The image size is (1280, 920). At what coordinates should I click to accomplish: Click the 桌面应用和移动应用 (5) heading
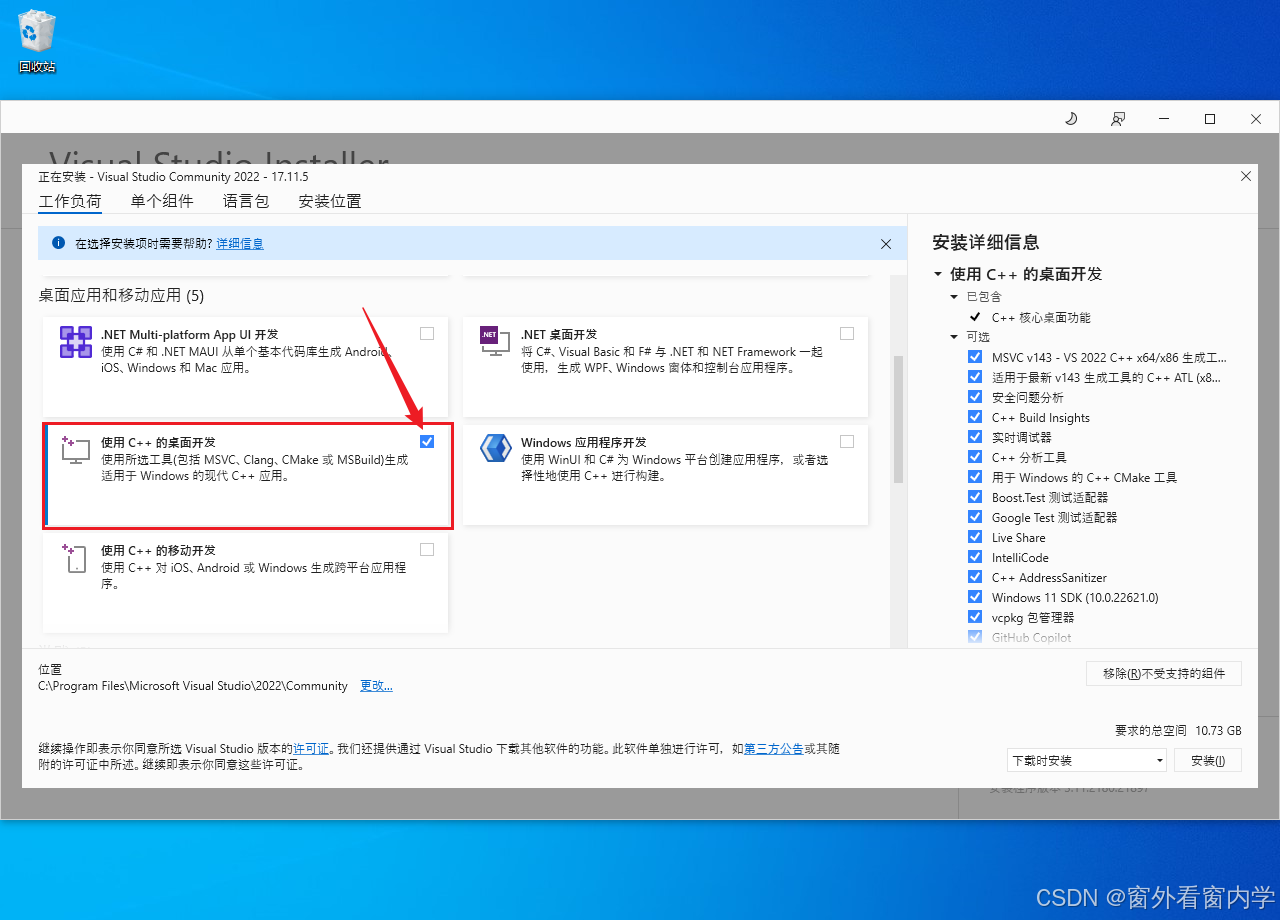click(x=121, y=295)
